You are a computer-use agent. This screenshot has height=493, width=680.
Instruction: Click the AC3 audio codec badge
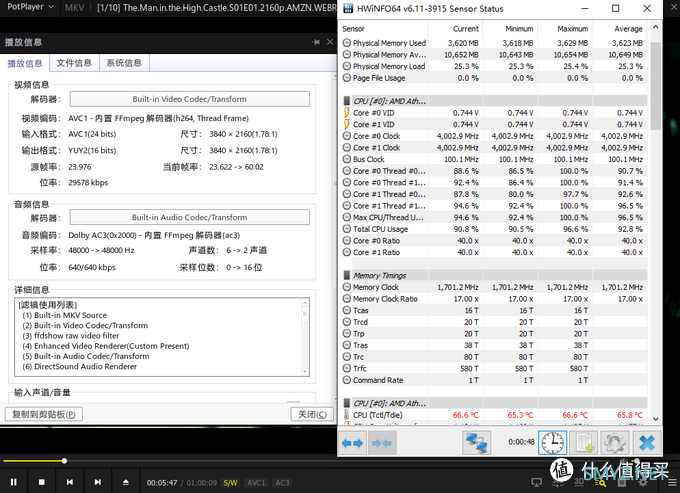point(282,483)
